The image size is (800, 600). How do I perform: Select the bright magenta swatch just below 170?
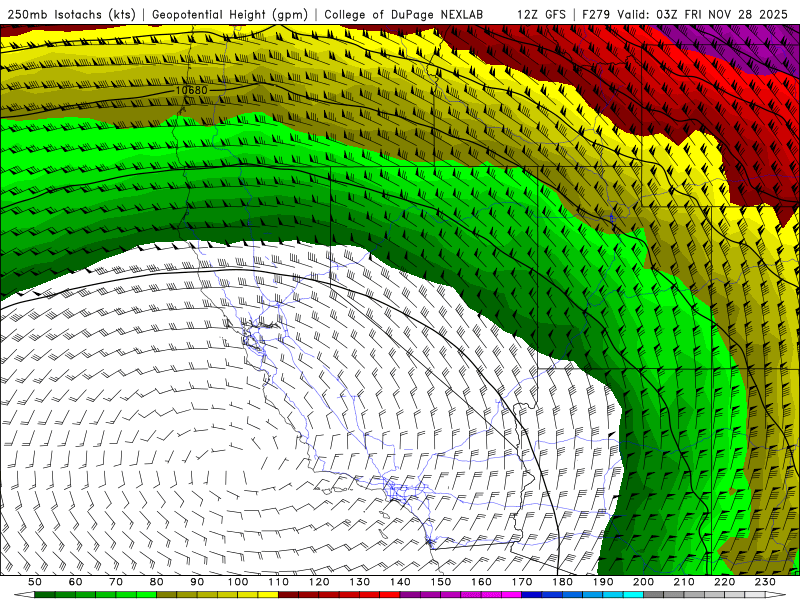[511, 595]
